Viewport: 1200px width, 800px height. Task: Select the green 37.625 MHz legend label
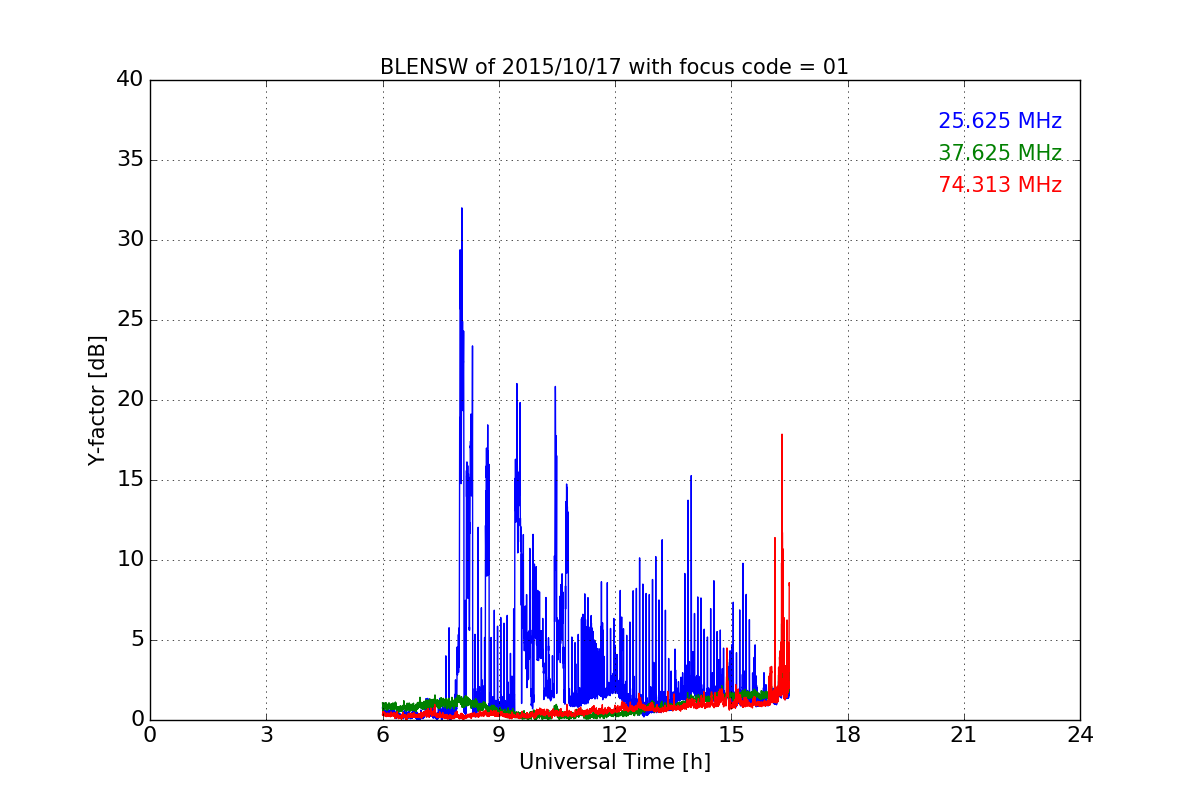(x=1000, y=153)
